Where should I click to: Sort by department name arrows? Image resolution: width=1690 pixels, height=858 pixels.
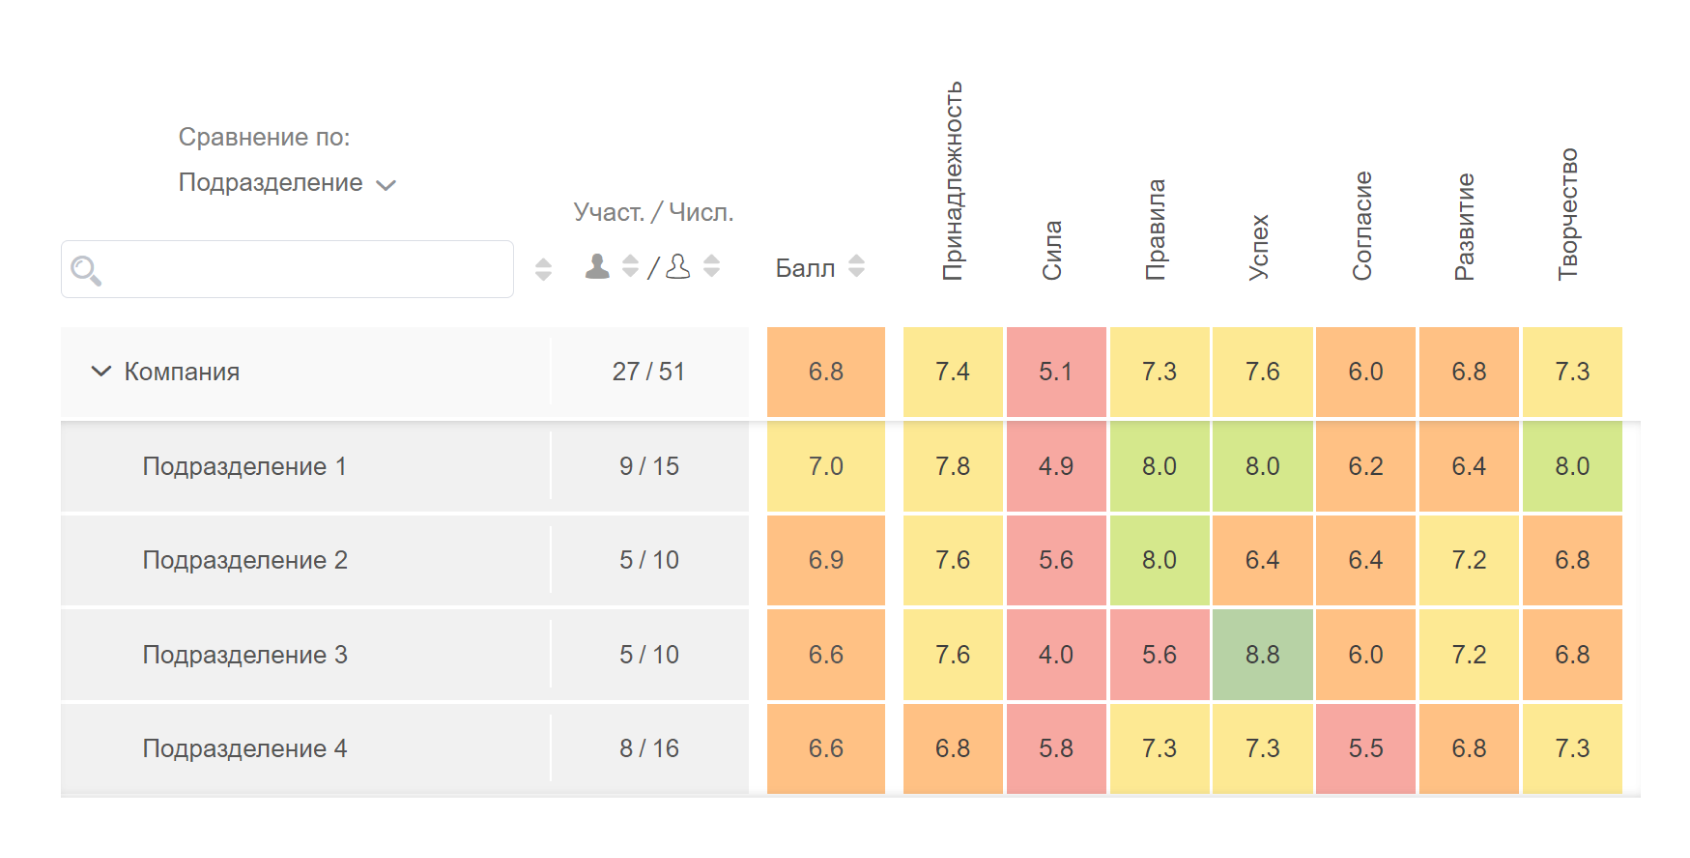pos(543,269)
